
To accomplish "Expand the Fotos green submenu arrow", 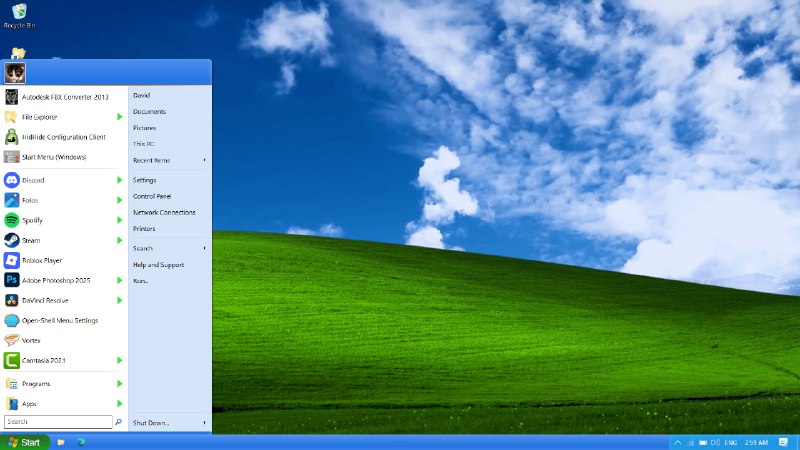I will (x=119, y=200).
